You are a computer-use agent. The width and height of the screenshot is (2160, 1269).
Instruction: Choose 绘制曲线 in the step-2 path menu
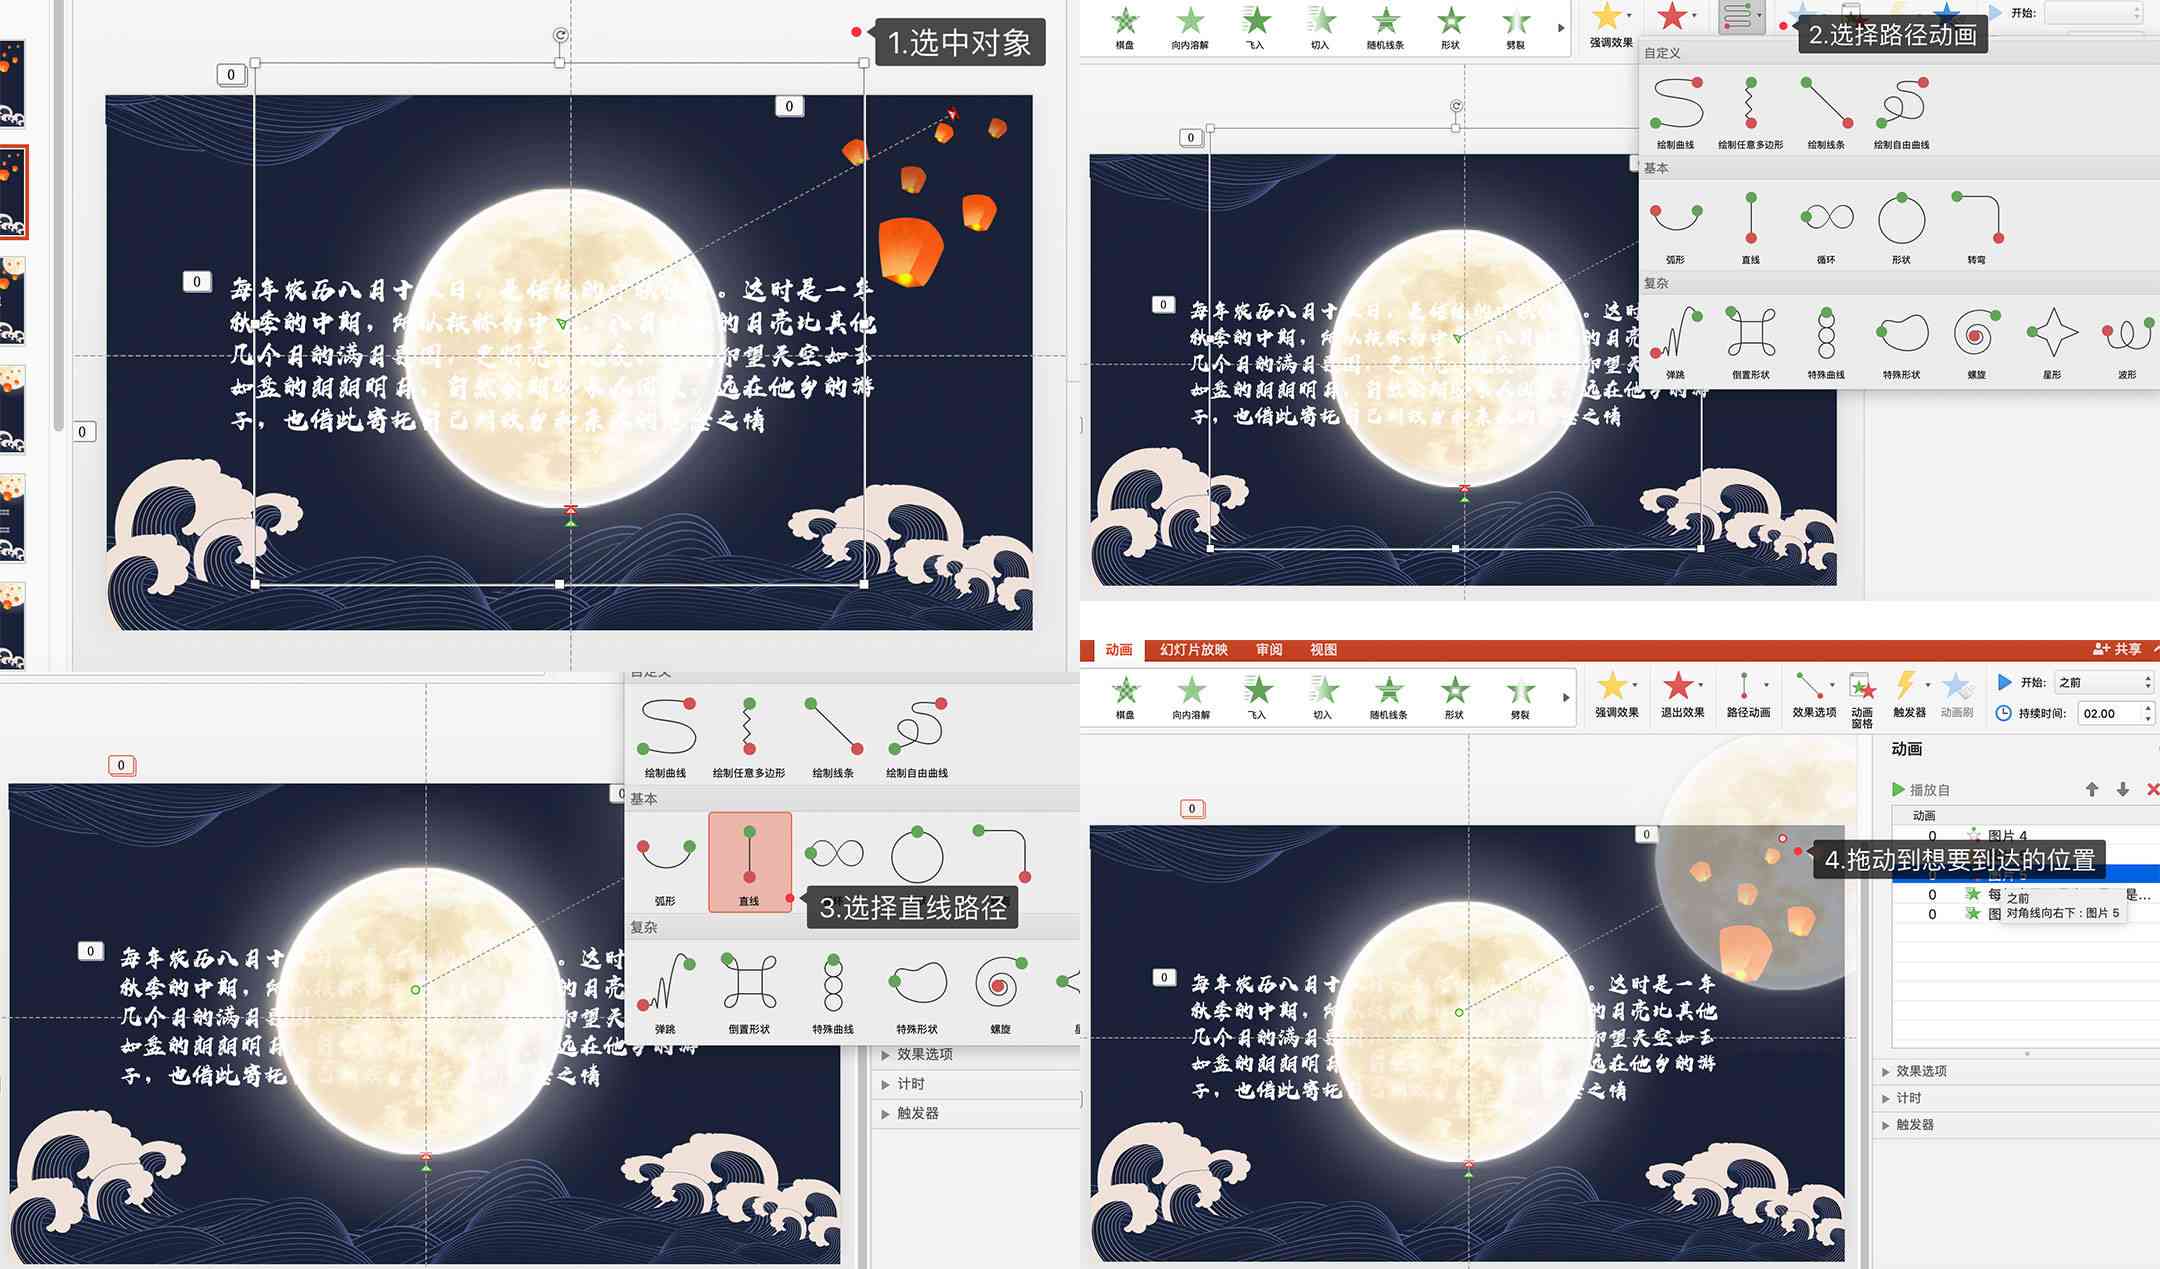1676,111
